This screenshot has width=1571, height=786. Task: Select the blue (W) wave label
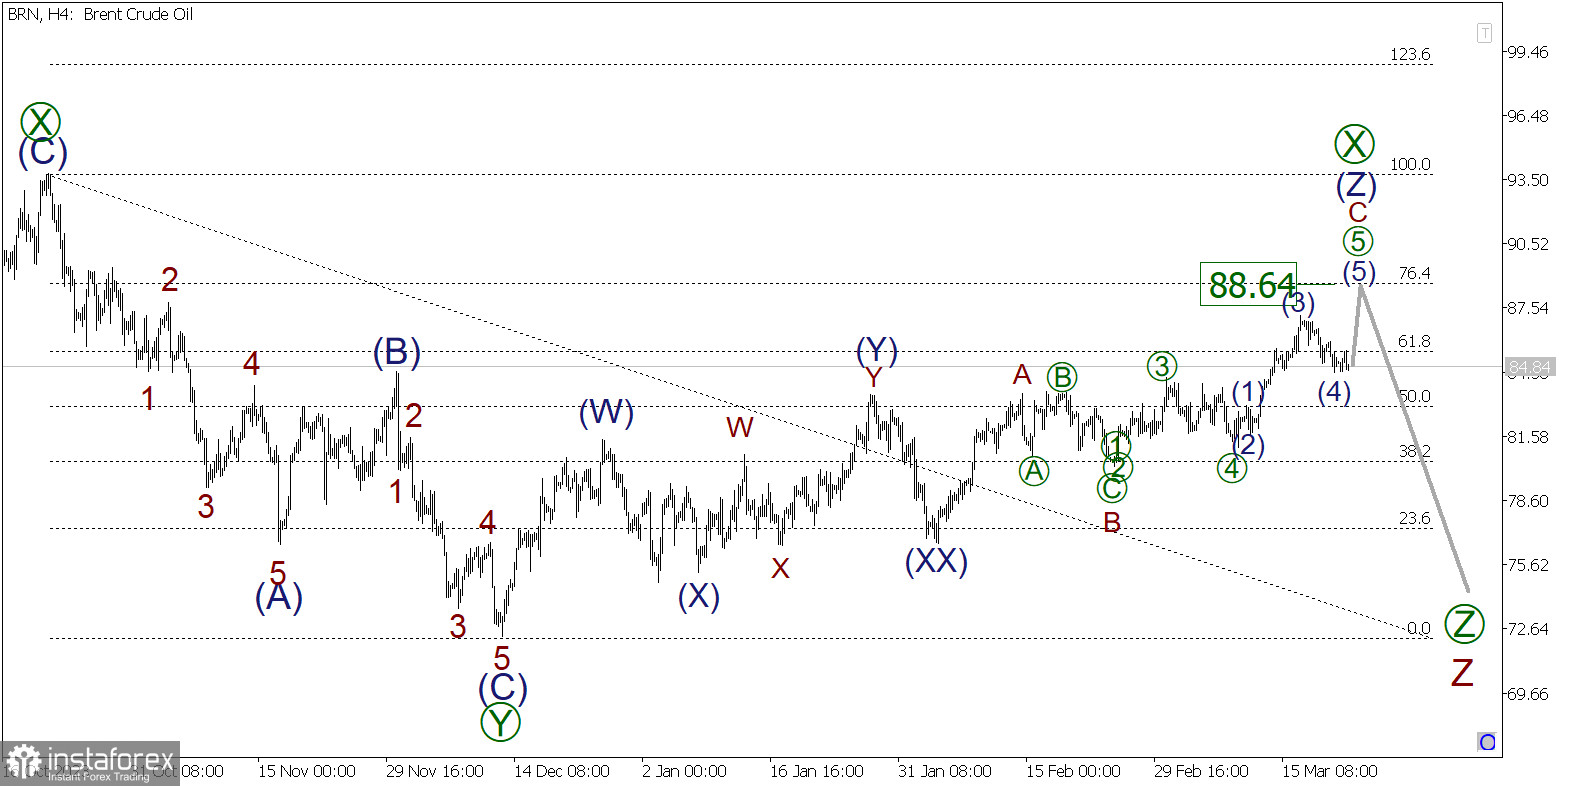[x=606, y=412]
